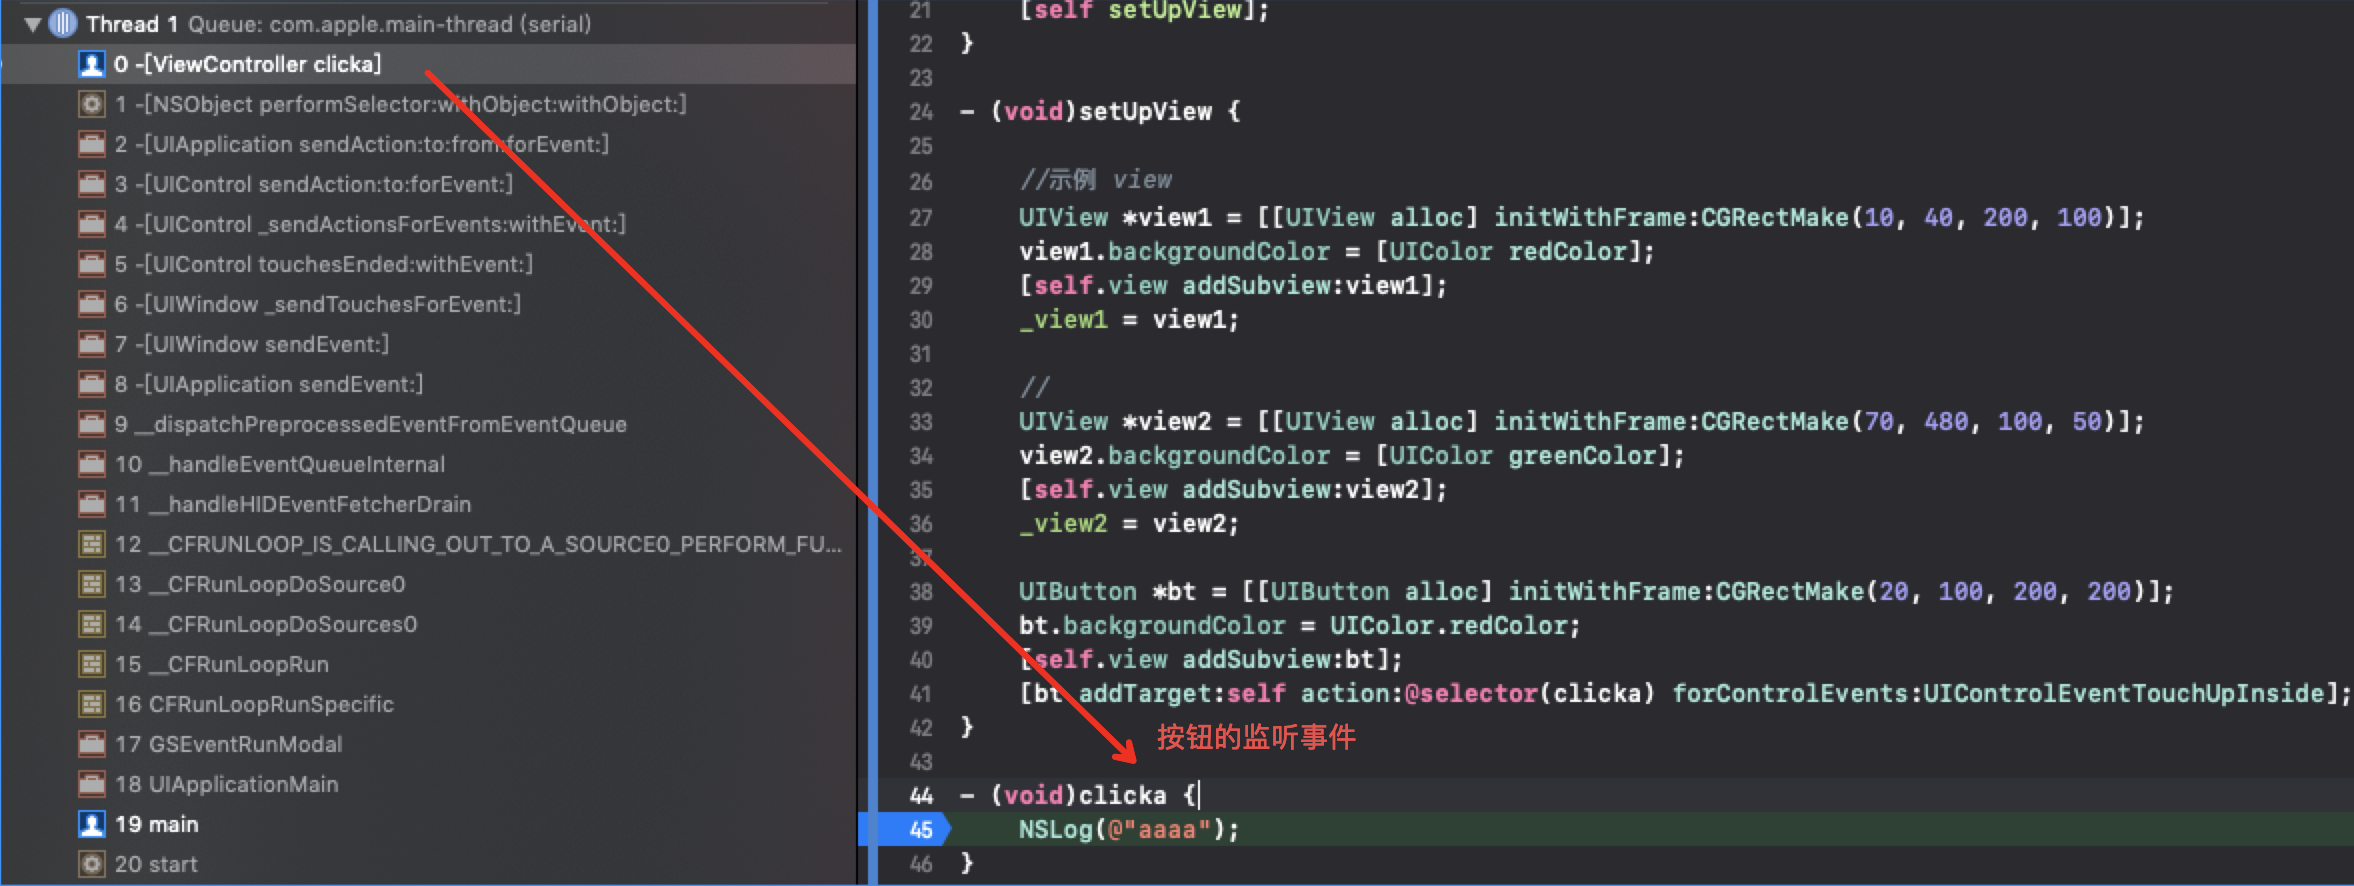Collapse the Thread 1 disclosure triangle
This screenshot has width=2354, height=886.
click(32, 24)
